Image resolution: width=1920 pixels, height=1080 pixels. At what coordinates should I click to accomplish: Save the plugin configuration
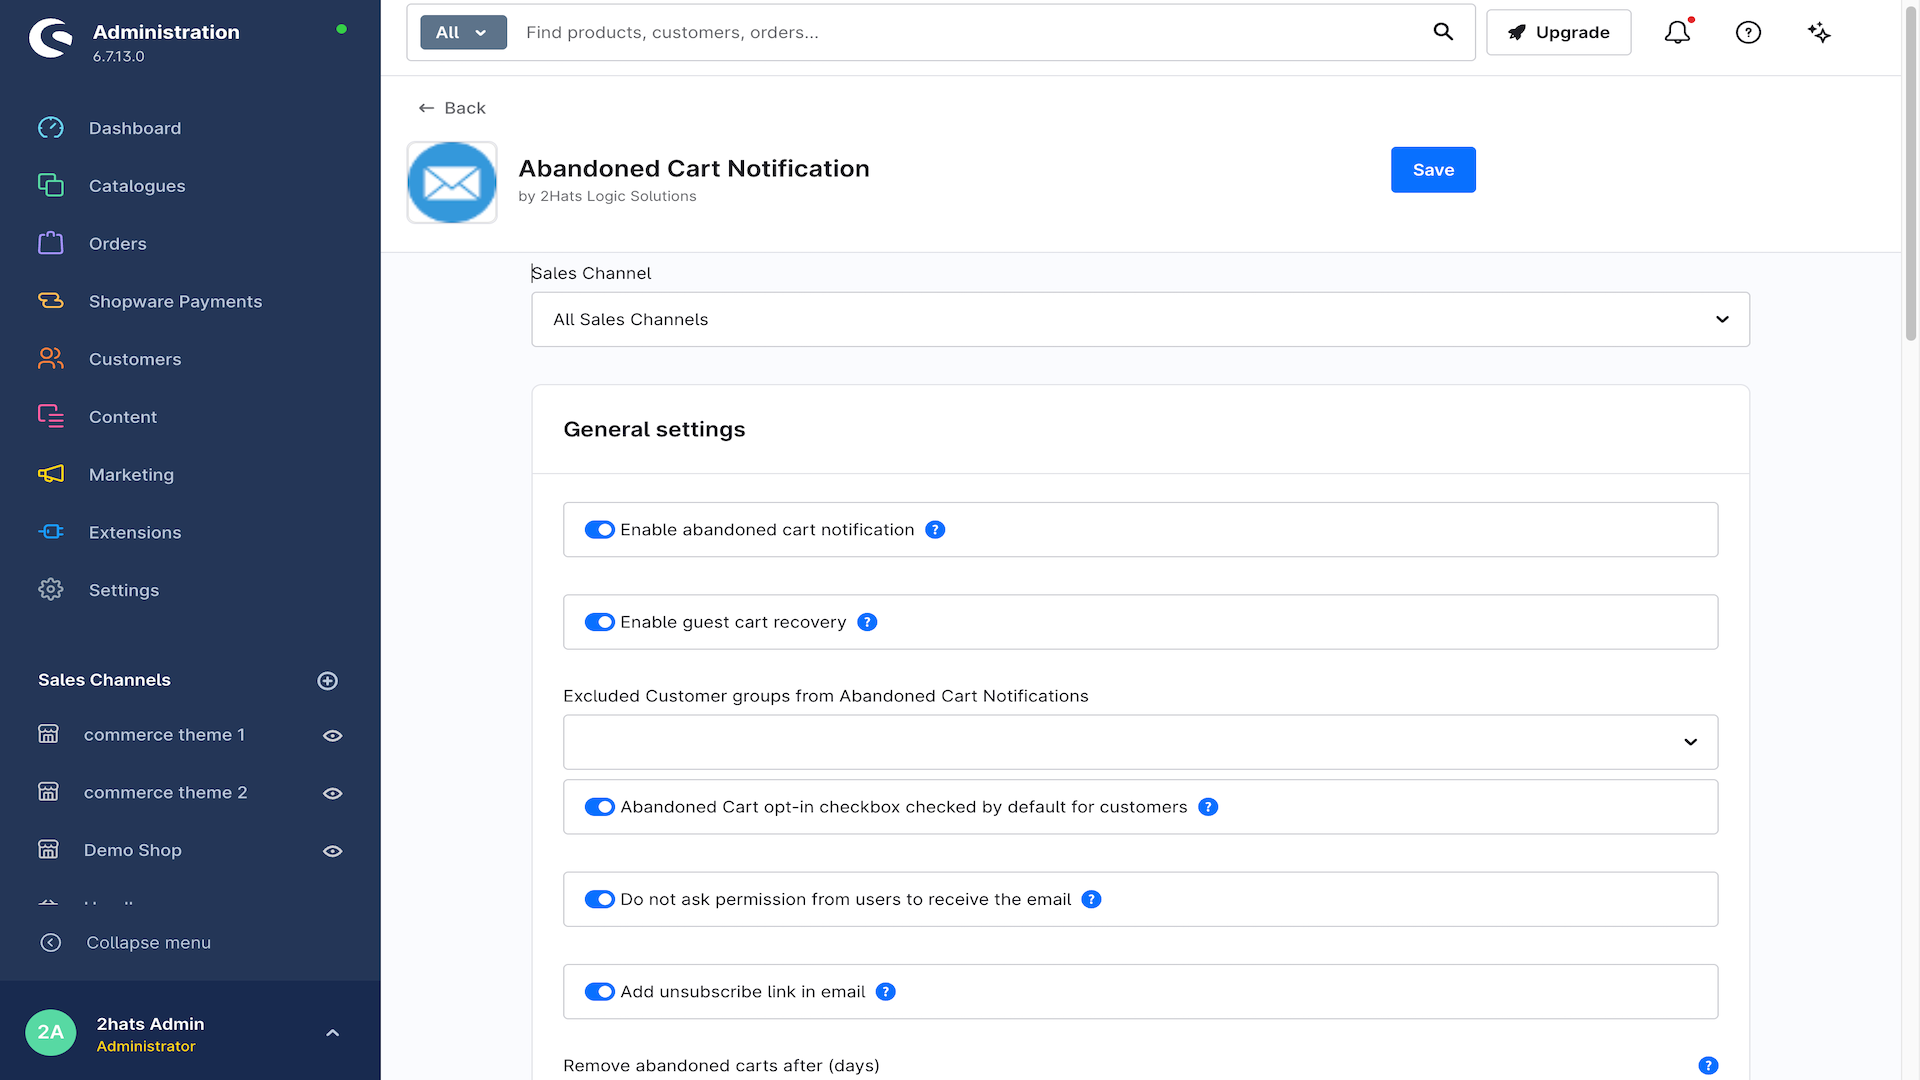(1433, 170)
